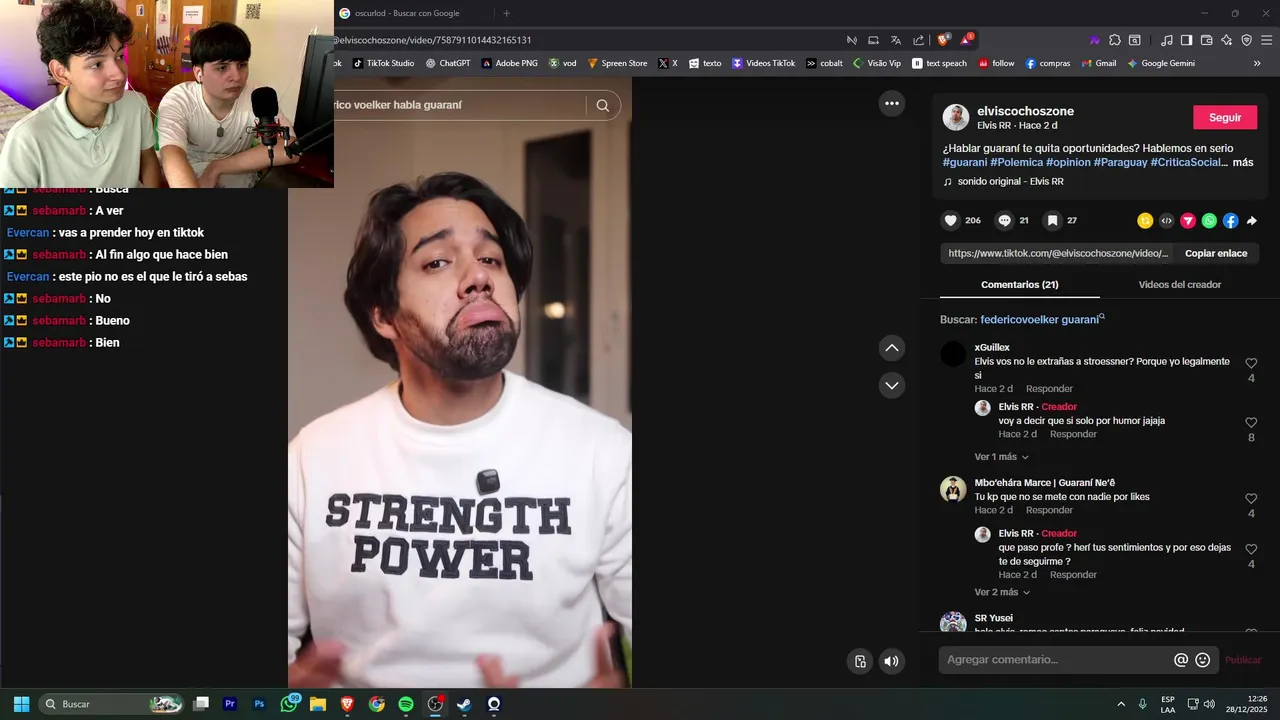Screen dimensions: 1280x720
Task: Open Gmail bookmark
Action: pos(1098,63)
